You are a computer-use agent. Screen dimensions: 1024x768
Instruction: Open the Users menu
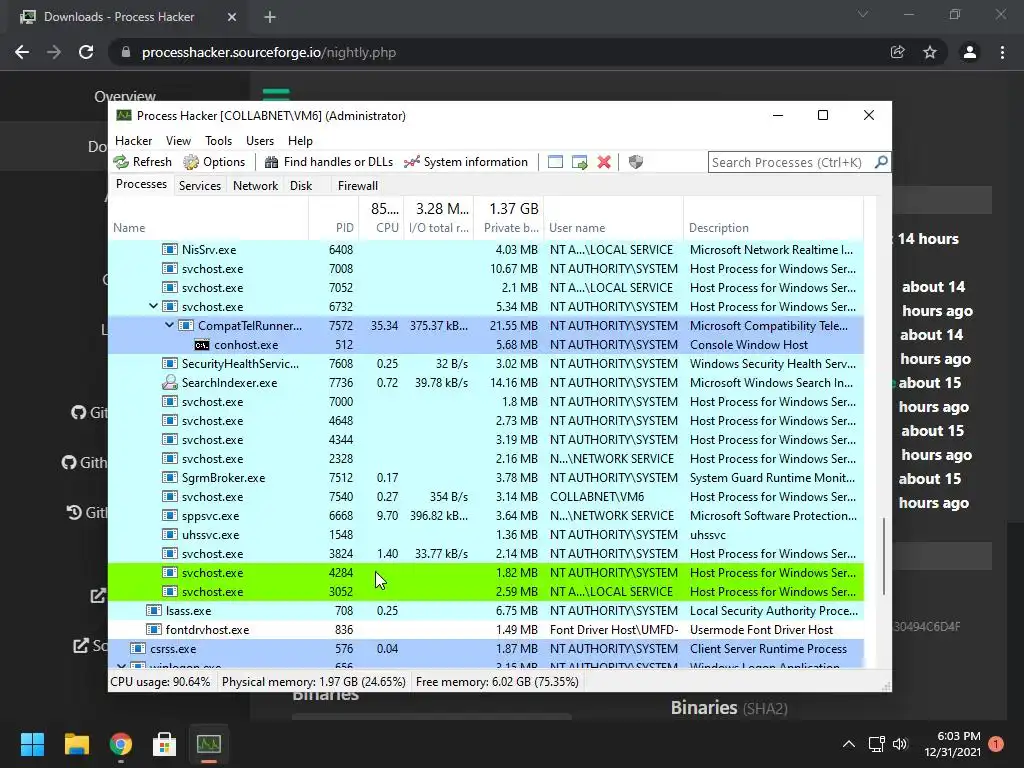tap(260, 140)
